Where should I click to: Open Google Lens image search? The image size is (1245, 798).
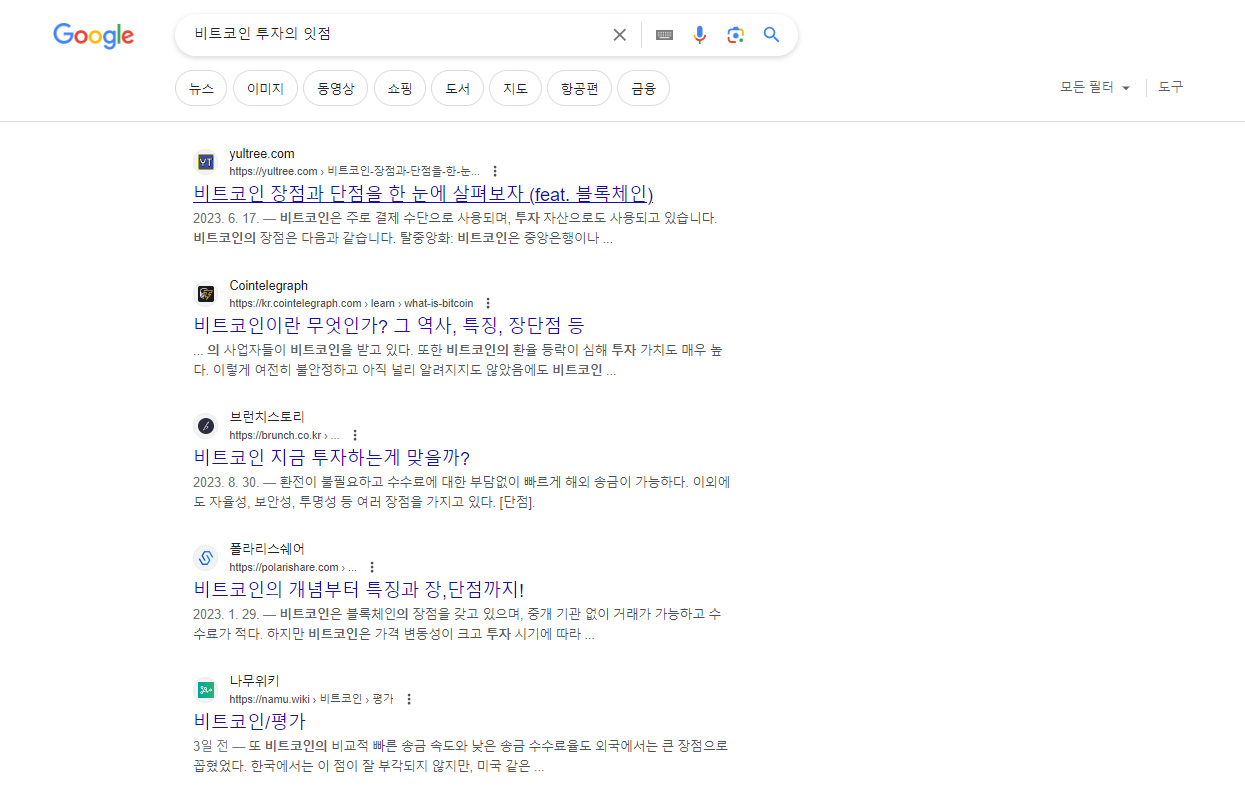tap(735, 35)
